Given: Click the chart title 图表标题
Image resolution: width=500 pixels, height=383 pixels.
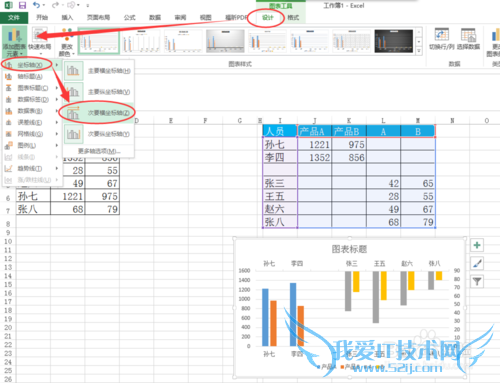Looking at the screenshot, I should (x=349, y=249).
